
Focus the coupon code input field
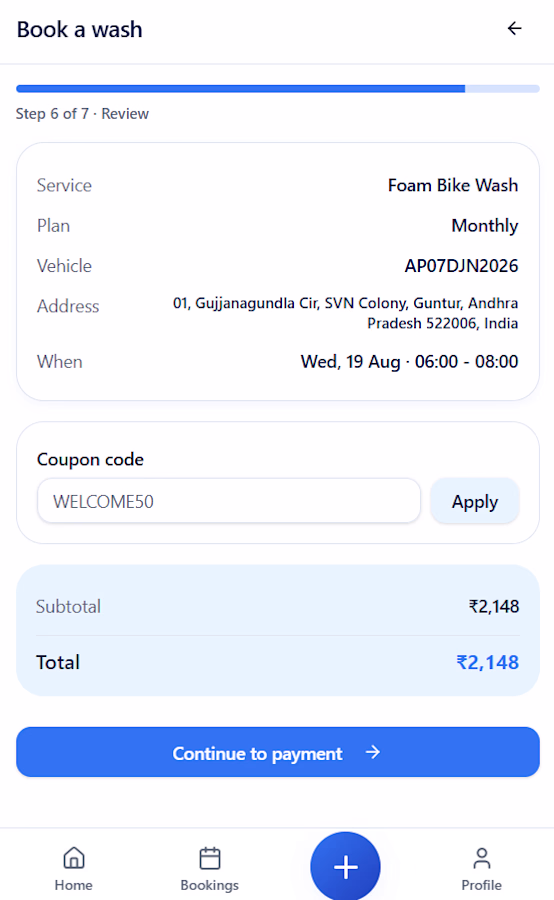228,501
